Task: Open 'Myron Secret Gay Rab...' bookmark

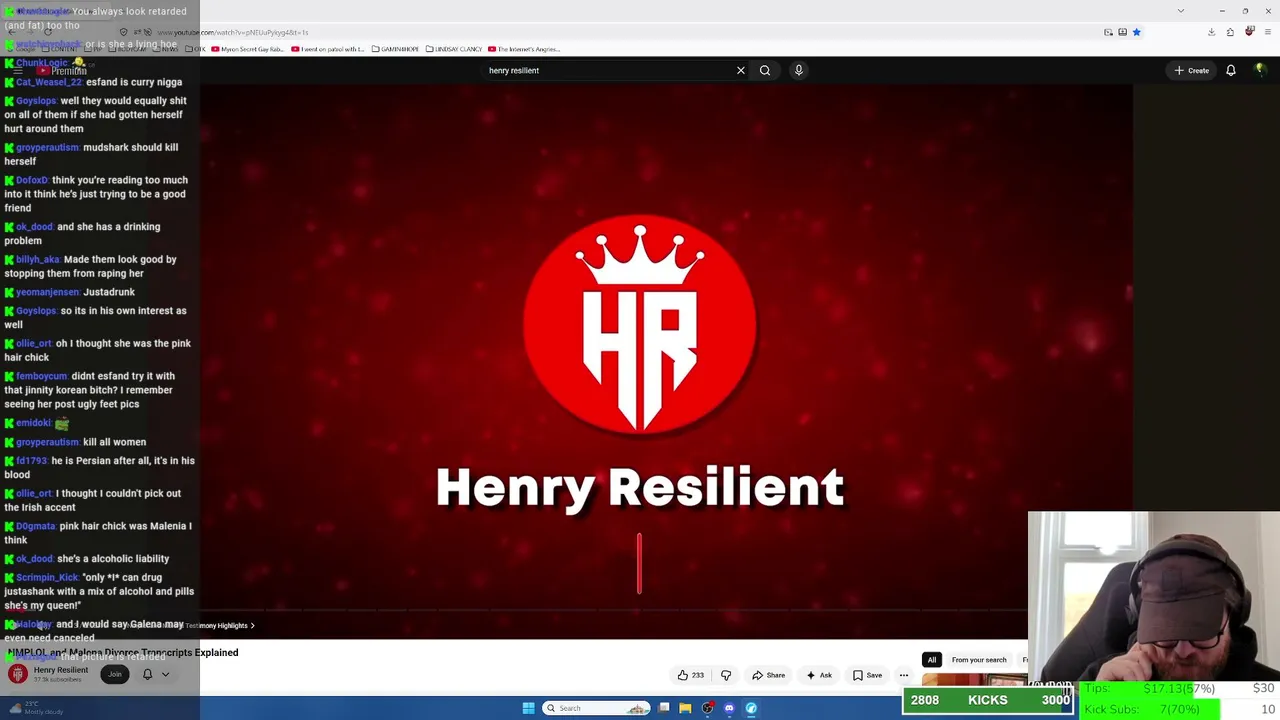Action: pyautogui.click(x=249, y=49)
